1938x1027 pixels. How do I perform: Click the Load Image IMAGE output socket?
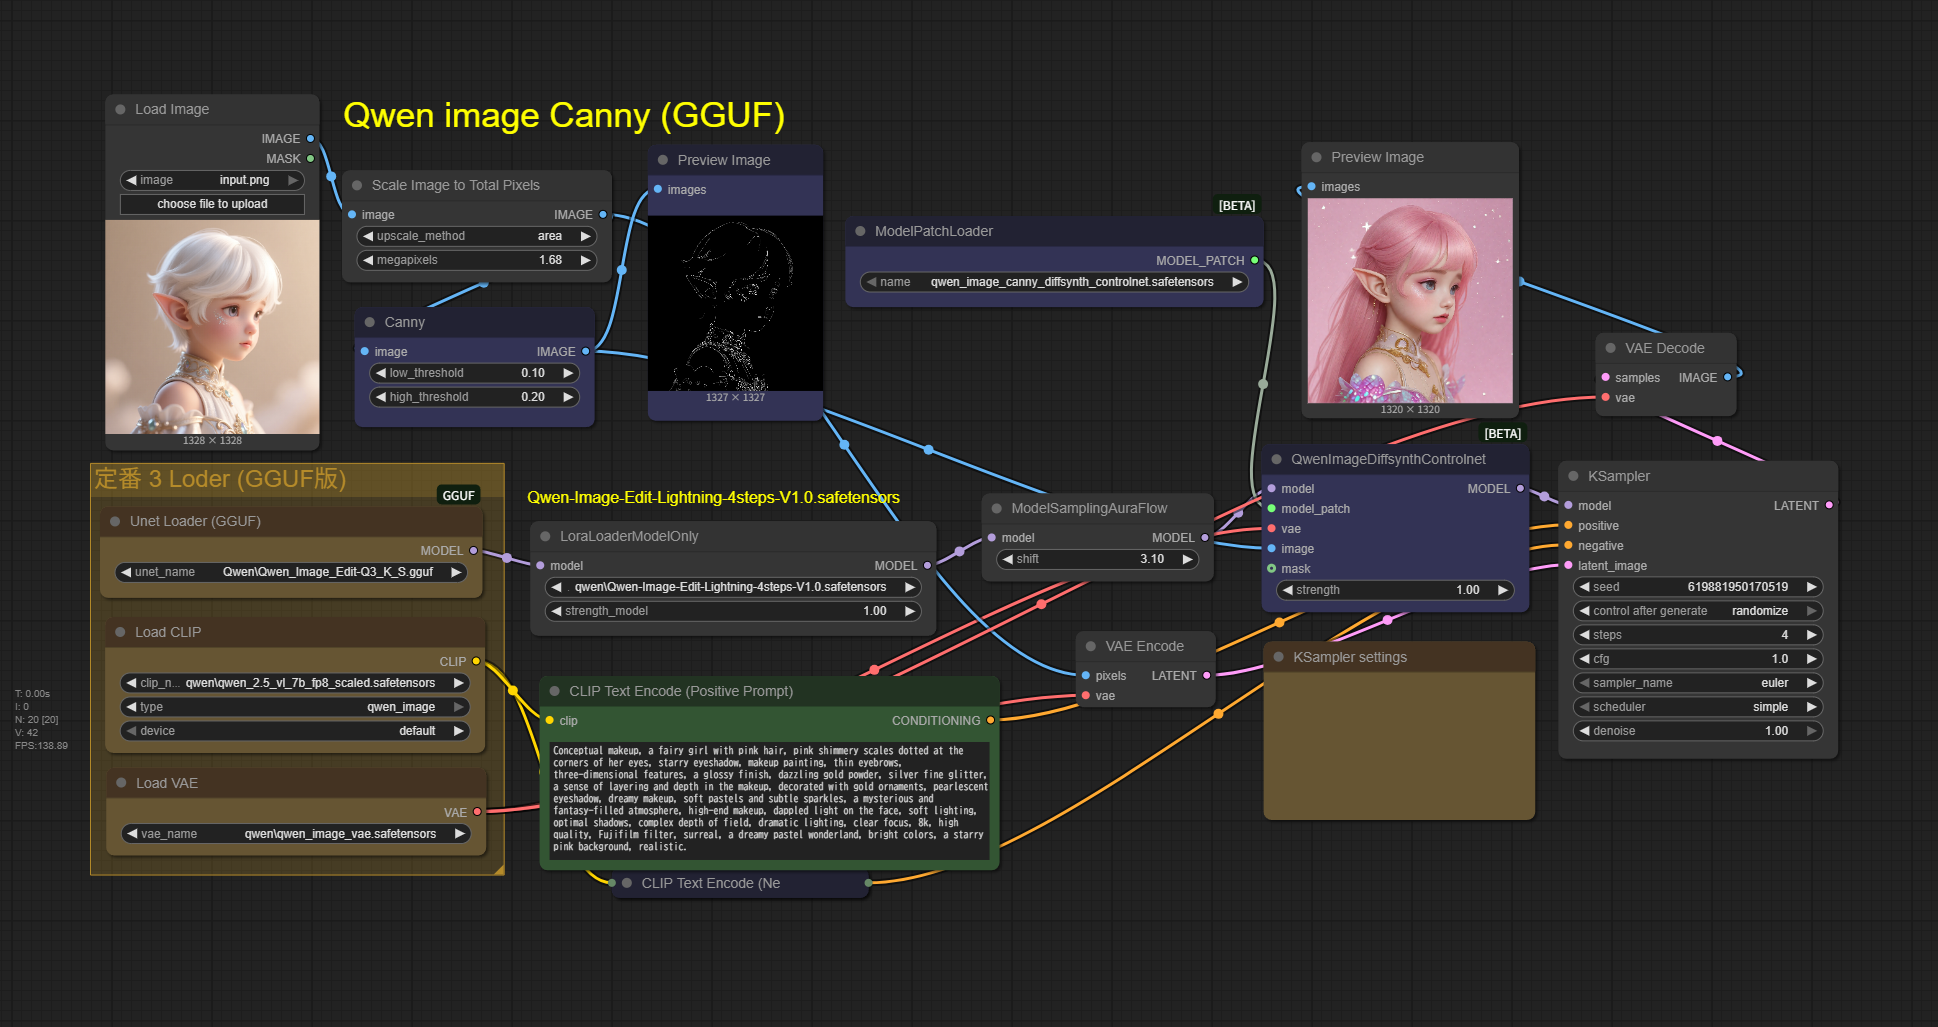[x=310, y=138]
